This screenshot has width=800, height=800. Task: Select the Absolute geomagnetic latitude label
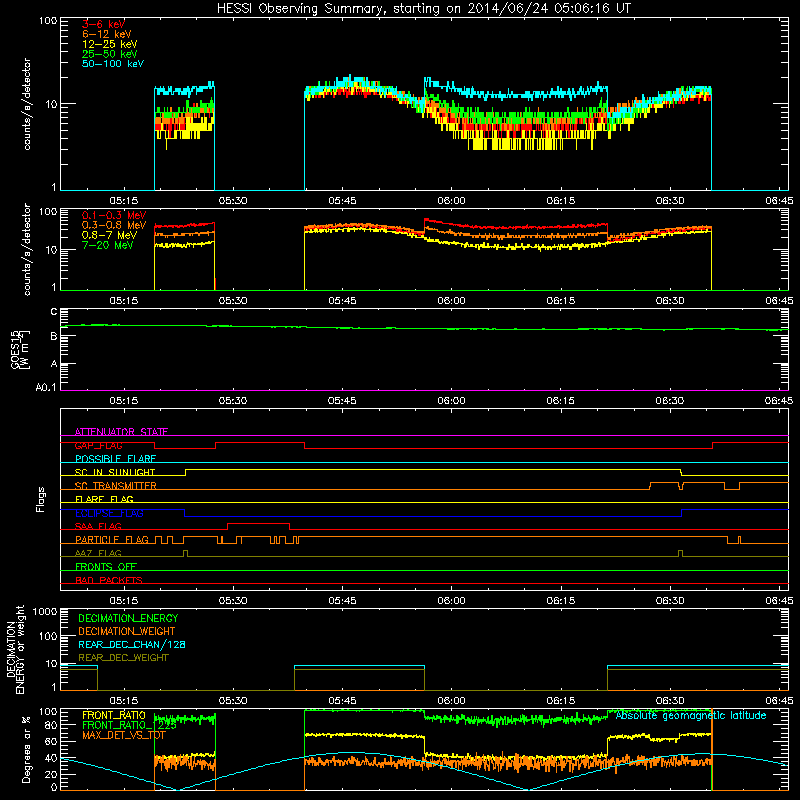(x=691, y=715)
